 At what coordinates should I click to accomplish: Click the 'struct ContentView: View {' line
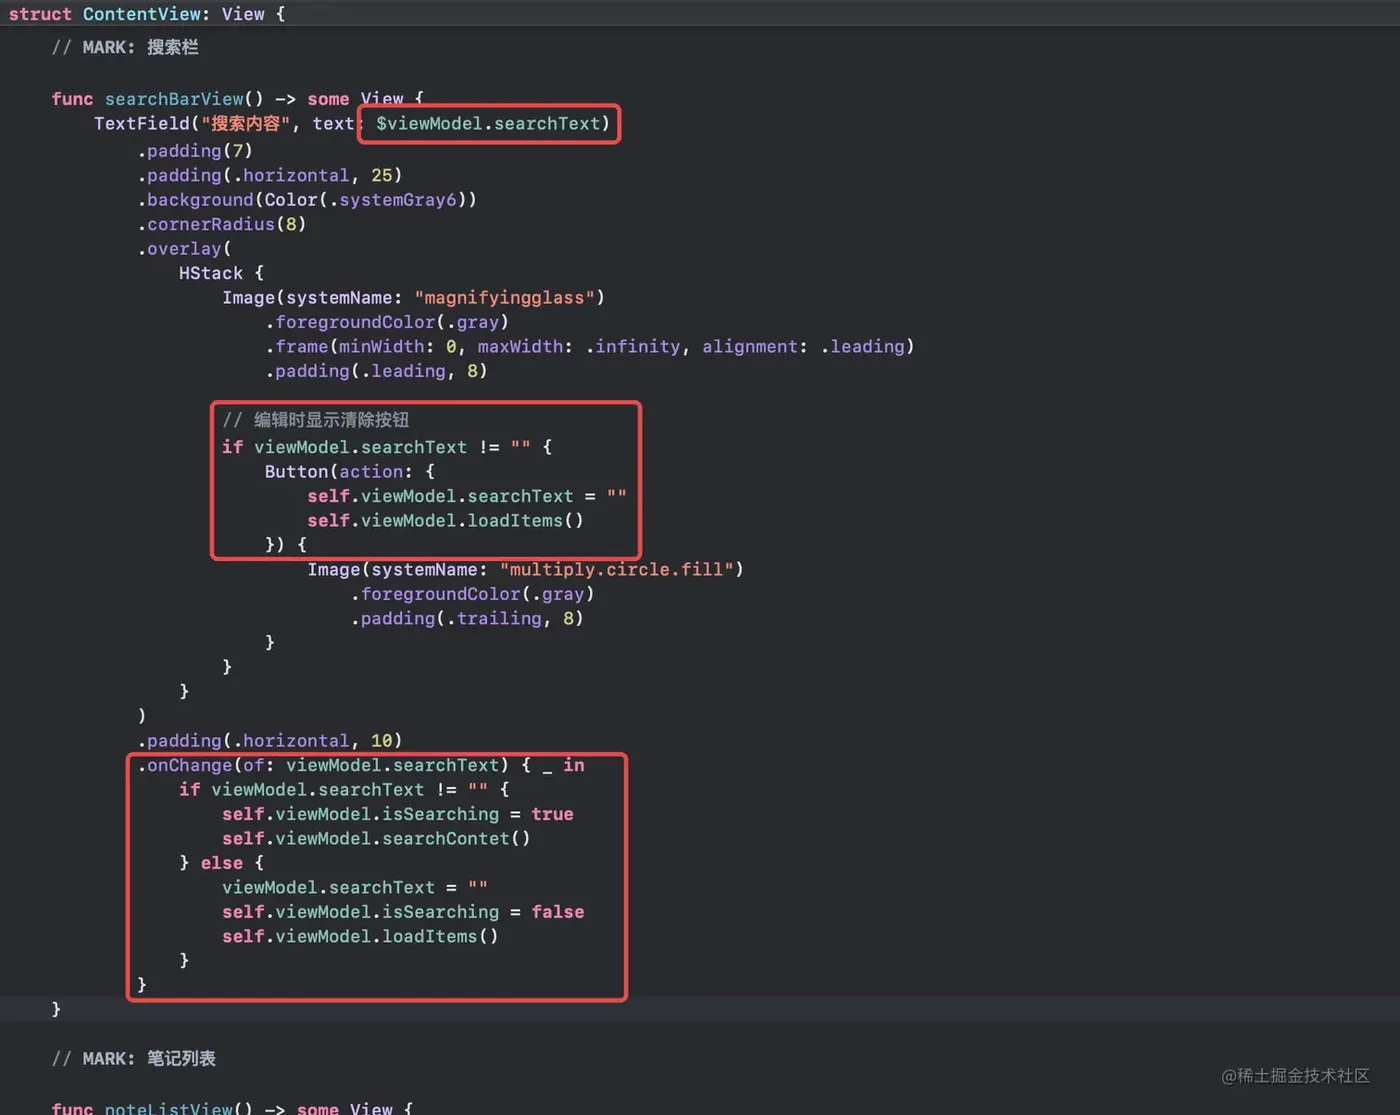point(147,14)
